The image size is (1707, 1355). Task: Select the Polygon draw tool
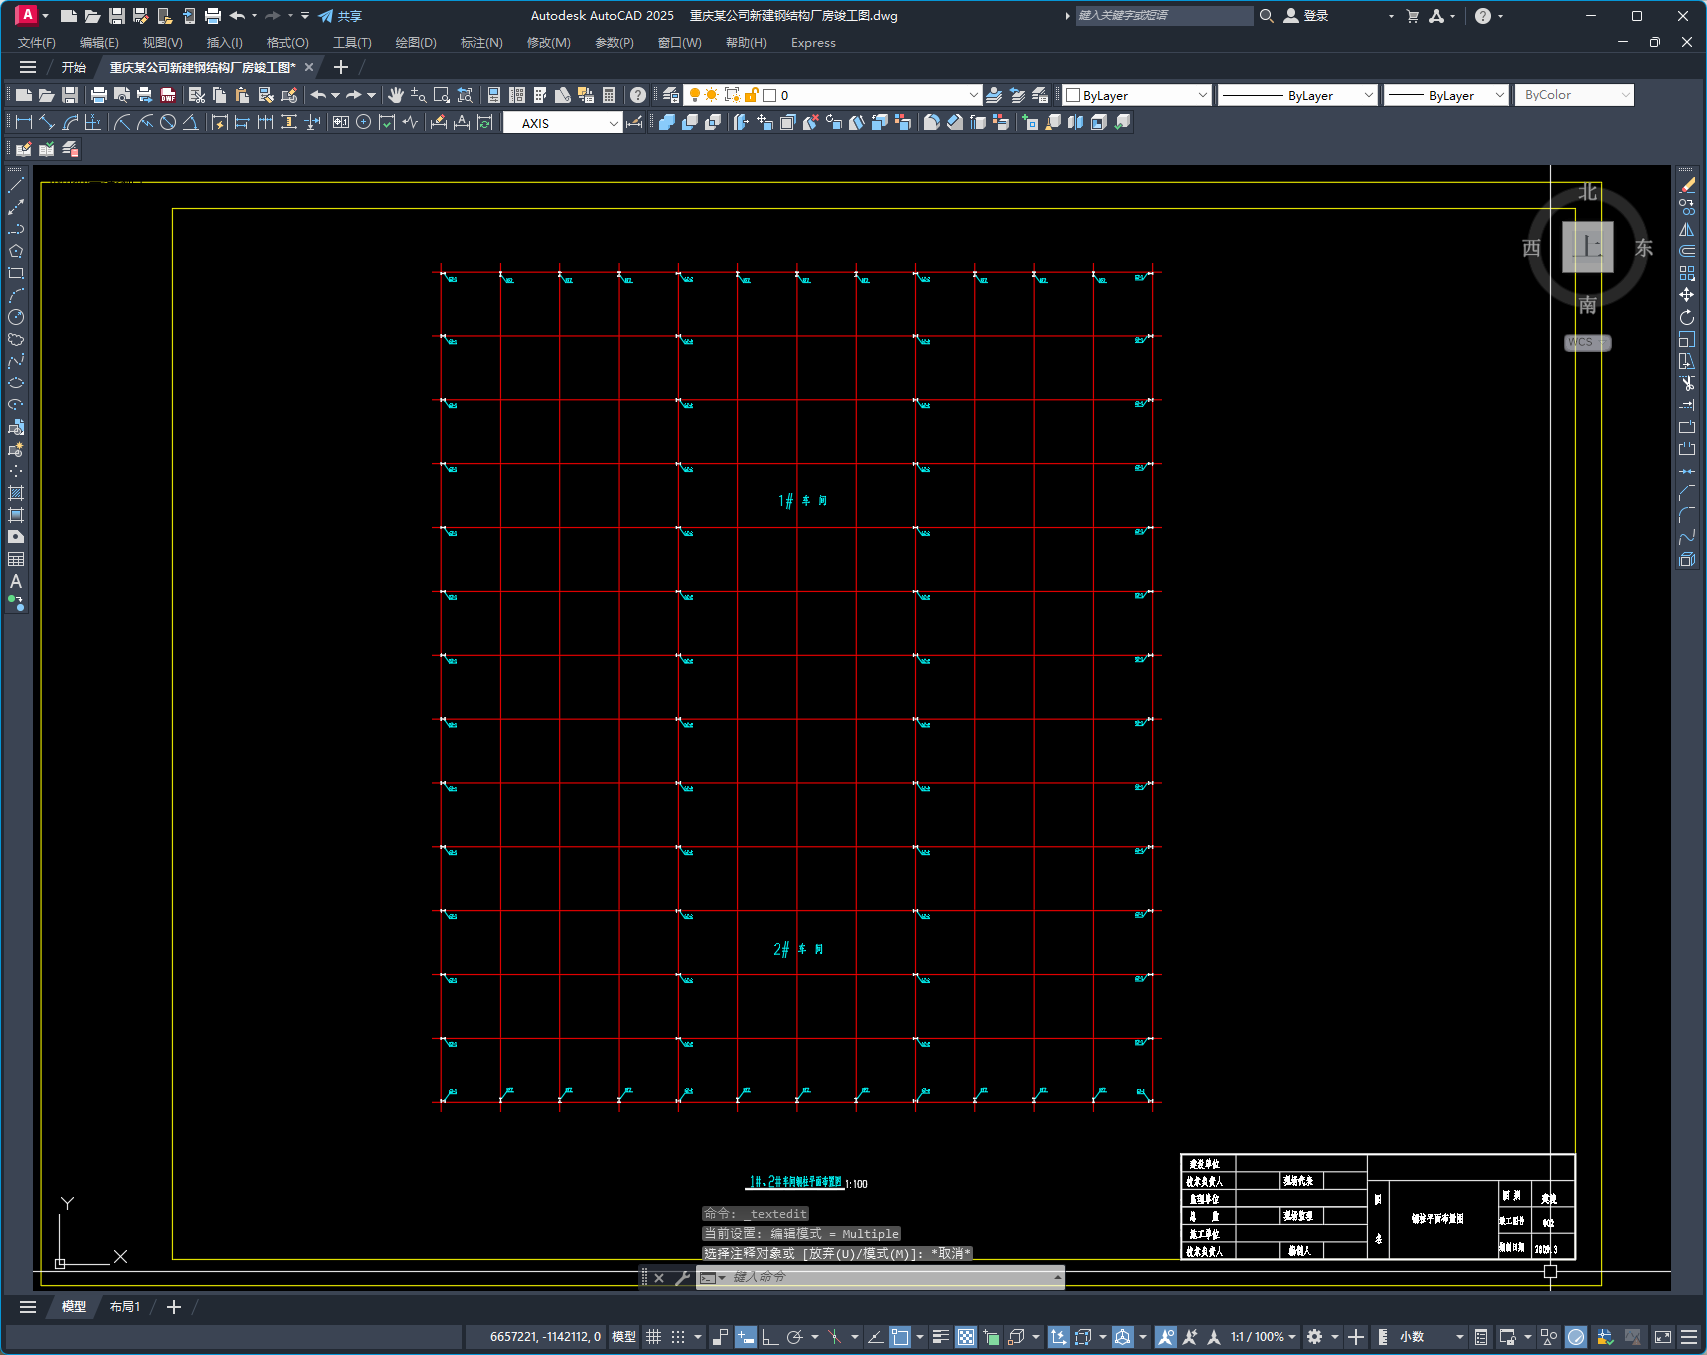16,252
